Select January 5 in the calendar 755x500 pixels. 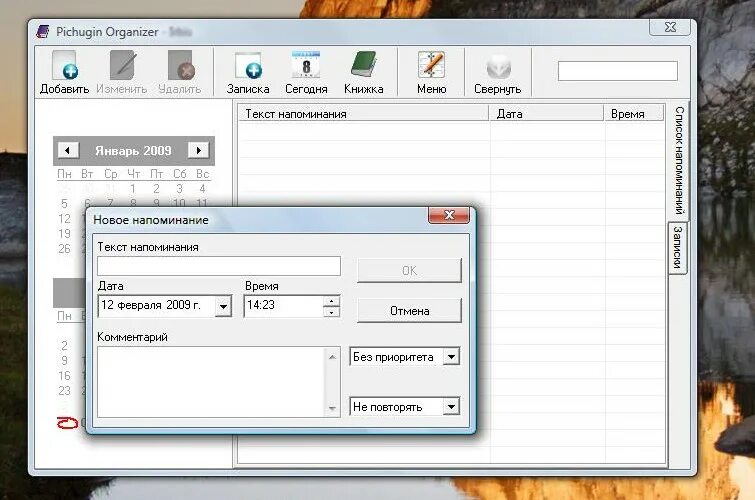(x=64, y=203)
